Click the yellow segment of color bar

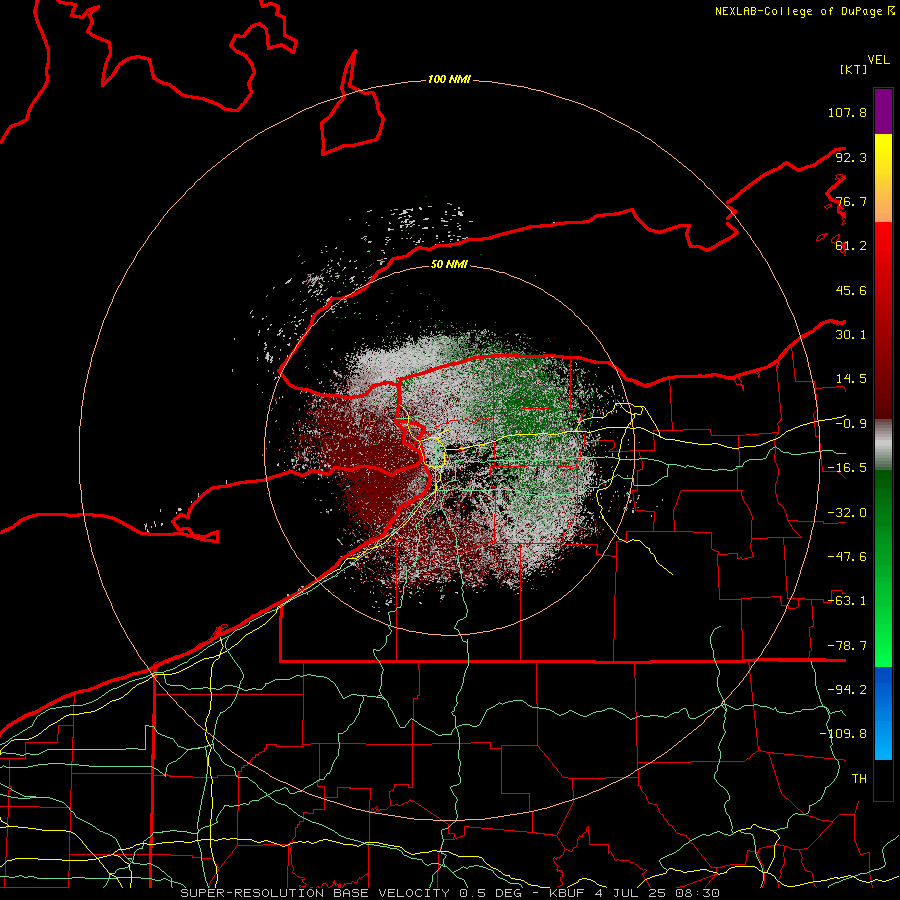[x=883, y=178]
